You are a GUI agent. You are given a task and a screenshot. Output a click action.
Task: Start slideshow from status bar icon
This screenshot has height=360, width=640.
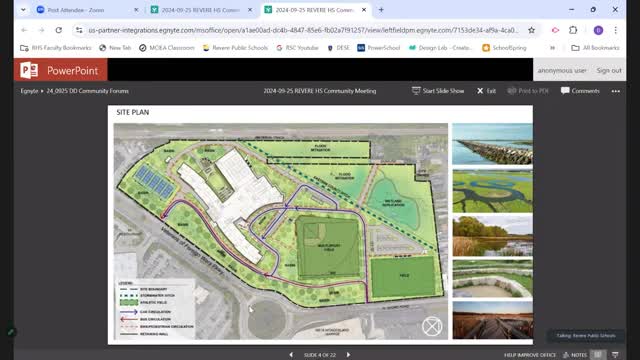point(615,355)
